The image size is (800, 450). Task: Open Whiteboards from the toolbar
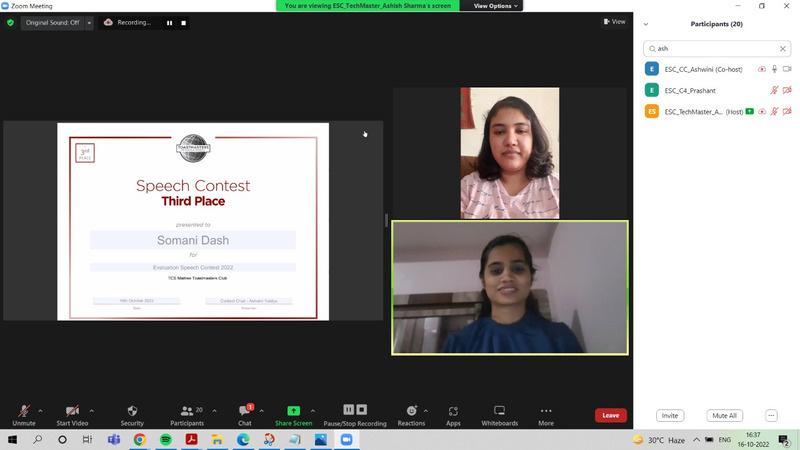point(499,415)
